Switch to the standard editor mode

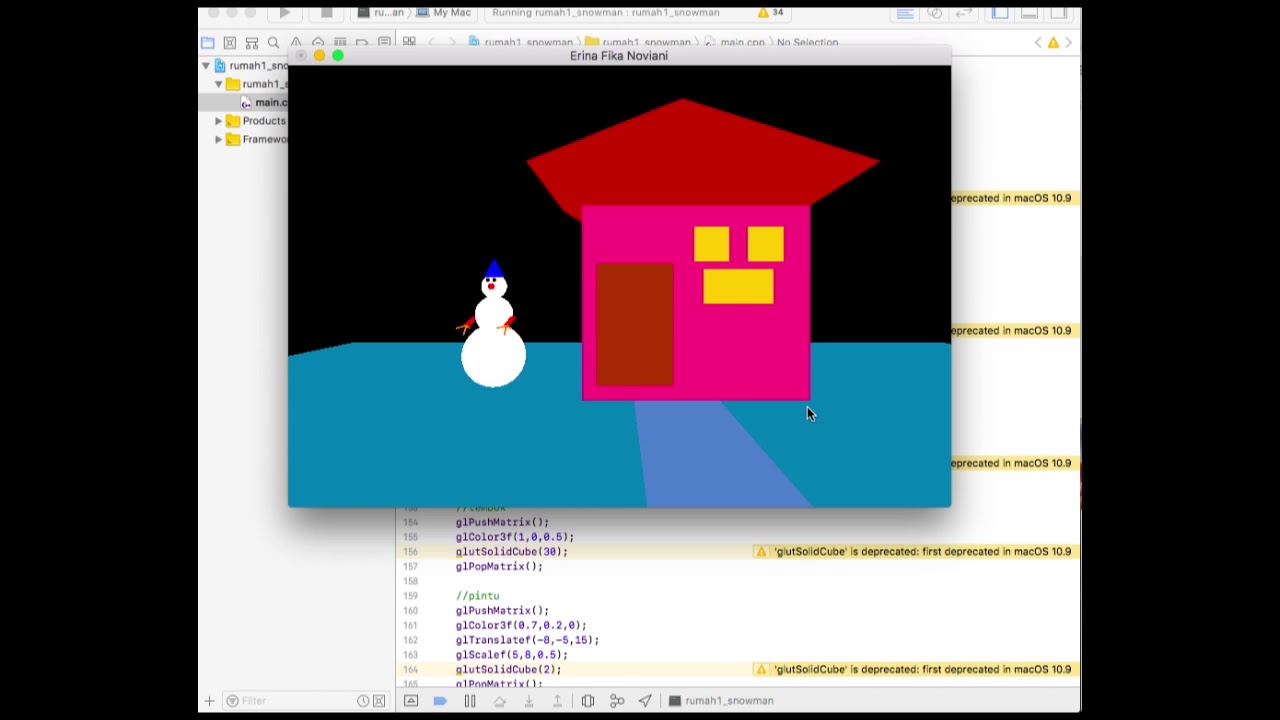905,13
